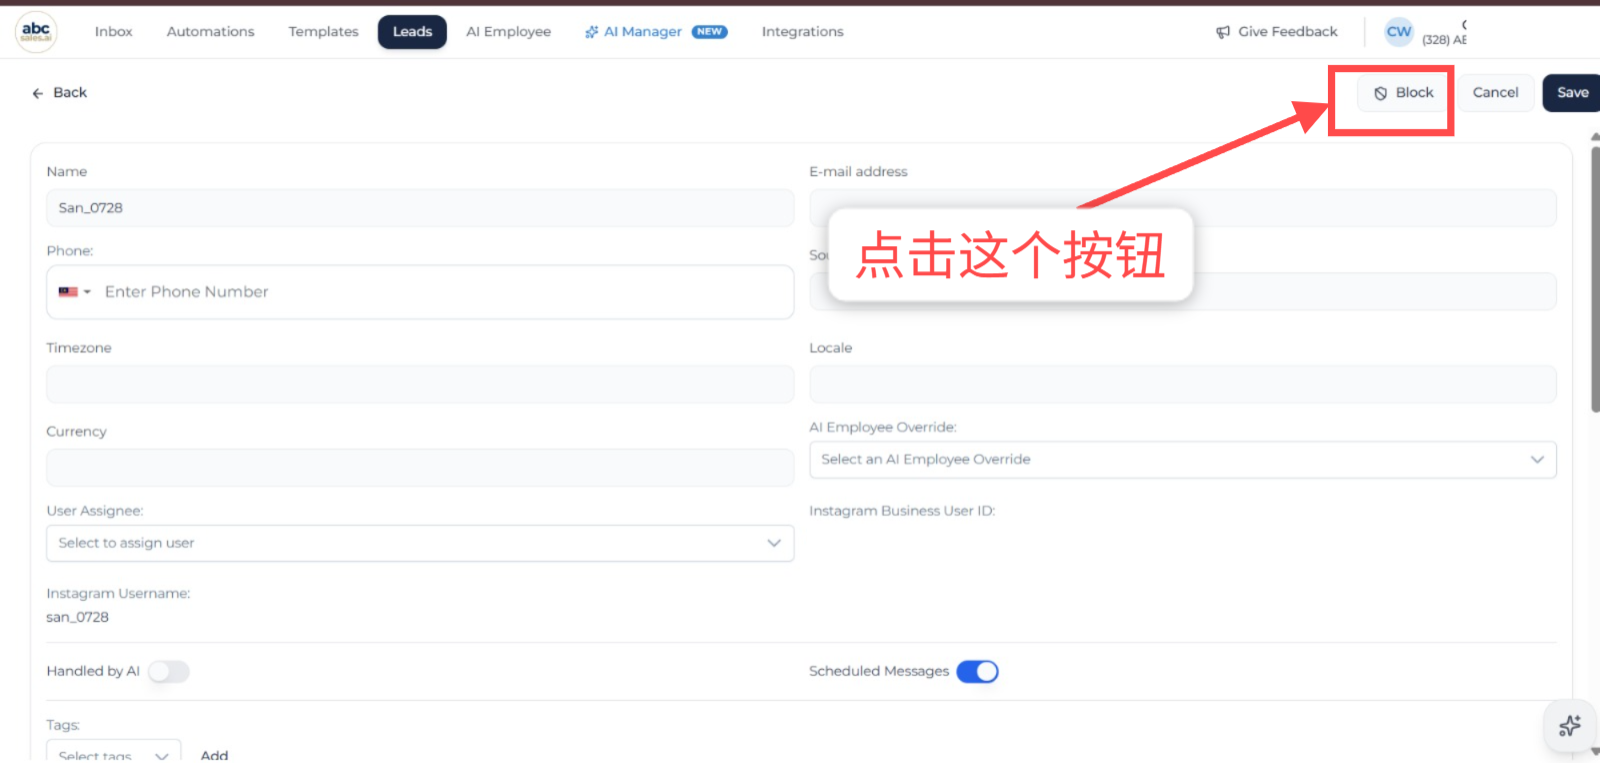Toggle the Handled by AI switch
This screenshot has width=1600, height=763.
click(169, 672)
